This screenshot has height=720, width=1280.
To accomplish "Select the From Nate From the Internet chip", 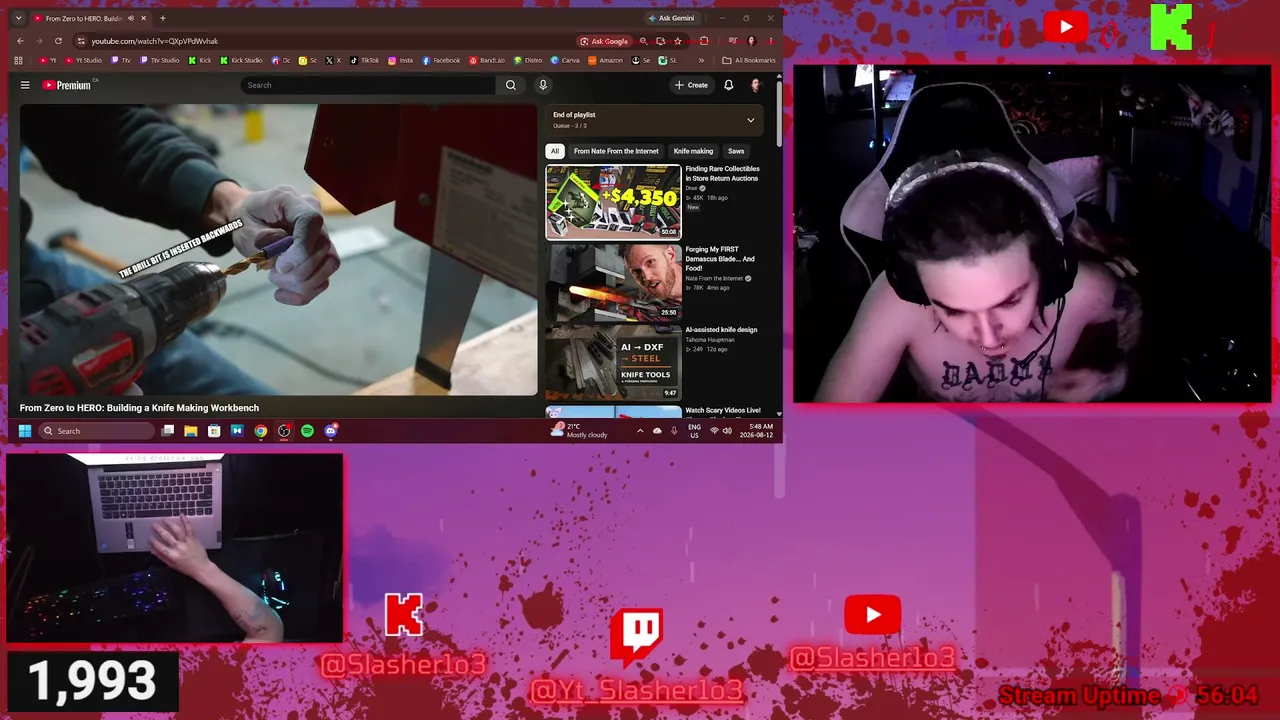I will click(616, 151).
